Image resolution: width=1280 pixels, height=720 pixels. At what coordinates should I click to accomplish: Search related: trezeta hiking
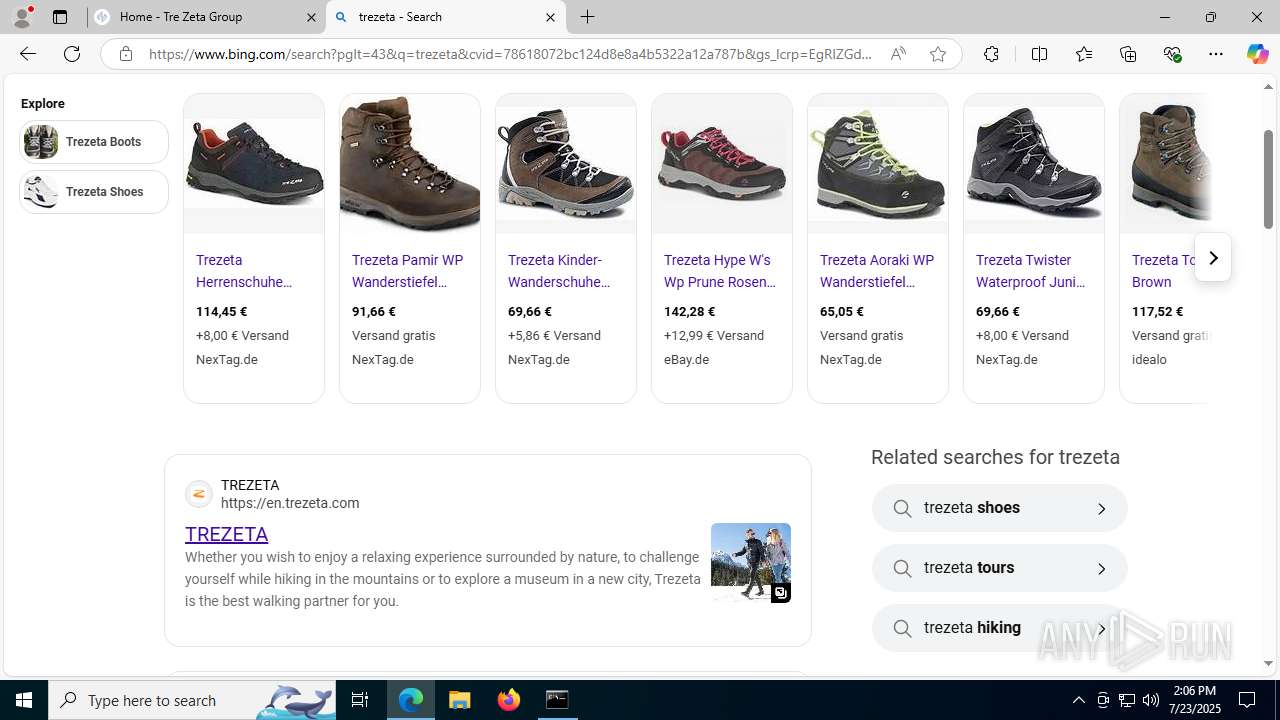click(999, 628)
